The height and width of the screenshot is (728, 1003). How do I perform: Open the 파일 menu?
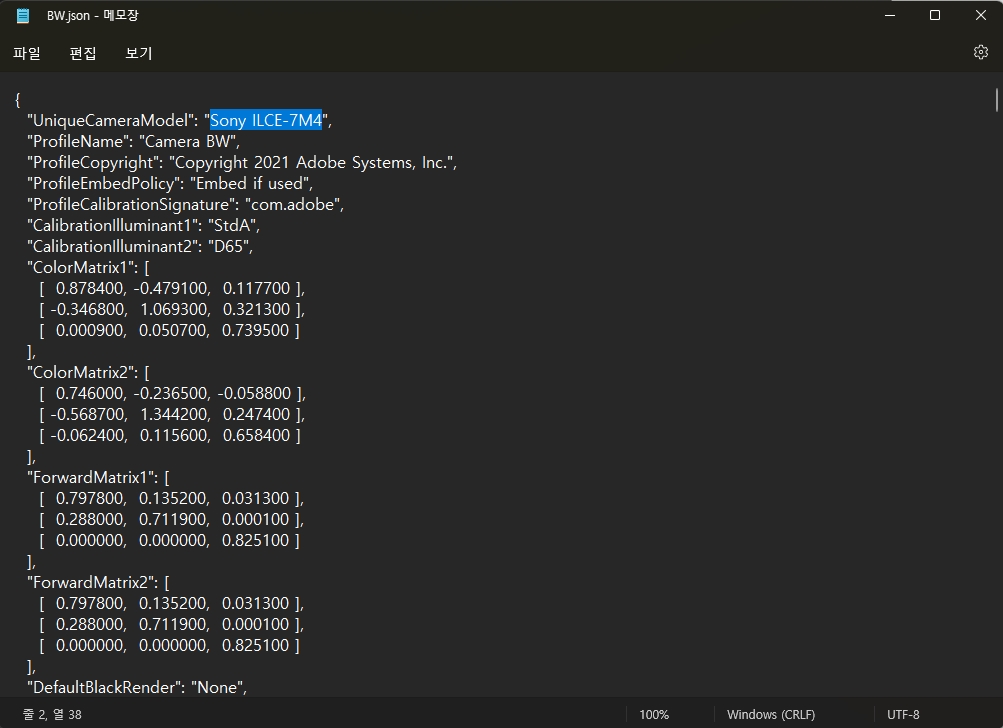(27, 54)
